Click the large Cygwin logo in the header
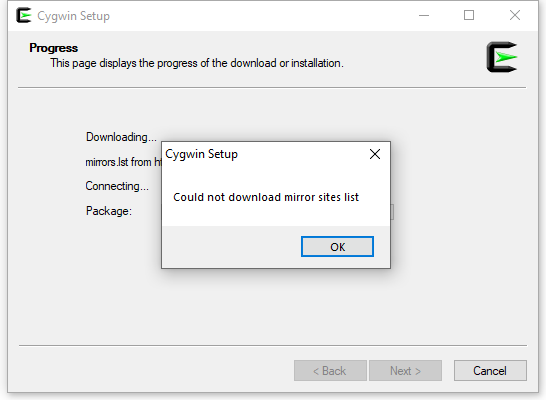The image size is (546, 400). coord(502,57)
